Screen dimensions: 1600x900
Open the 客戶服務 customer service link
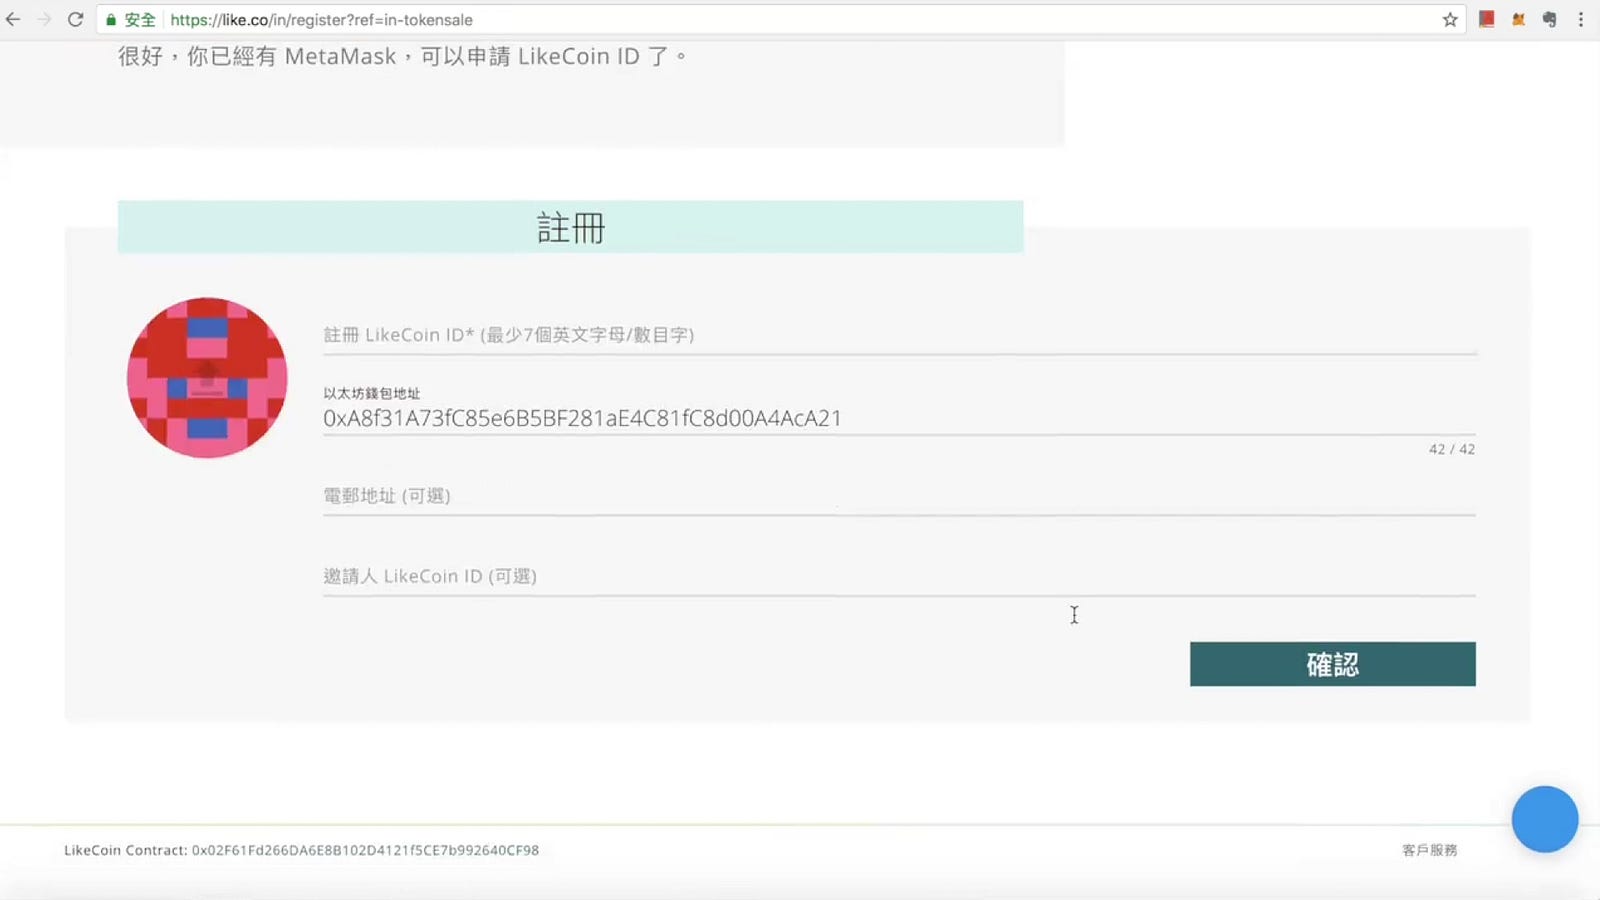(x=1430, y=850)
